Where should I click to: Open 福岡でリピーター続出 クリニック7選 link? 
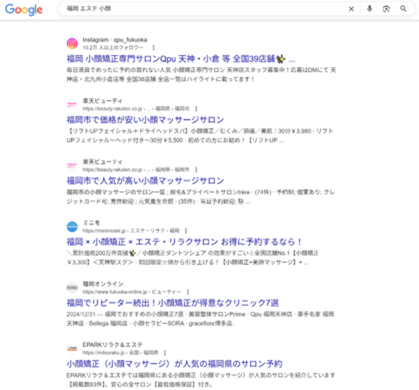(x=173, y=303)
